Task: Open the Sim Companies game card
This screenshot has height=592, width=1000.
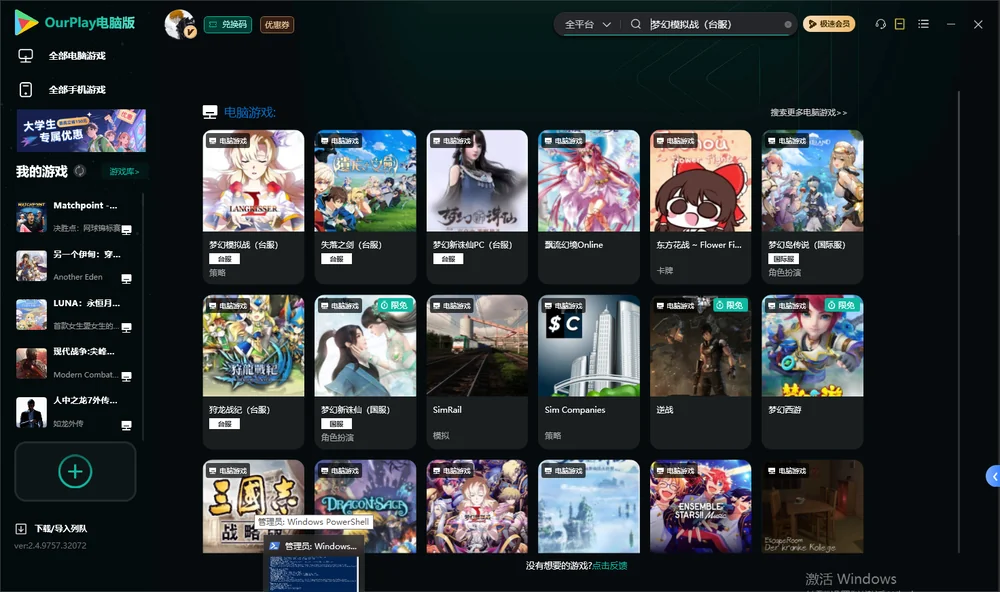Action: (589, 372)
